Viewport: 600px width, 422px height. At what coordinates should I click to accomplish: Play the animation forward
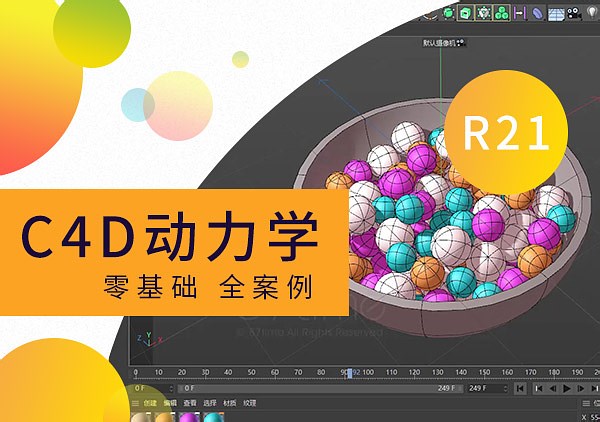[x=567, y=388]
